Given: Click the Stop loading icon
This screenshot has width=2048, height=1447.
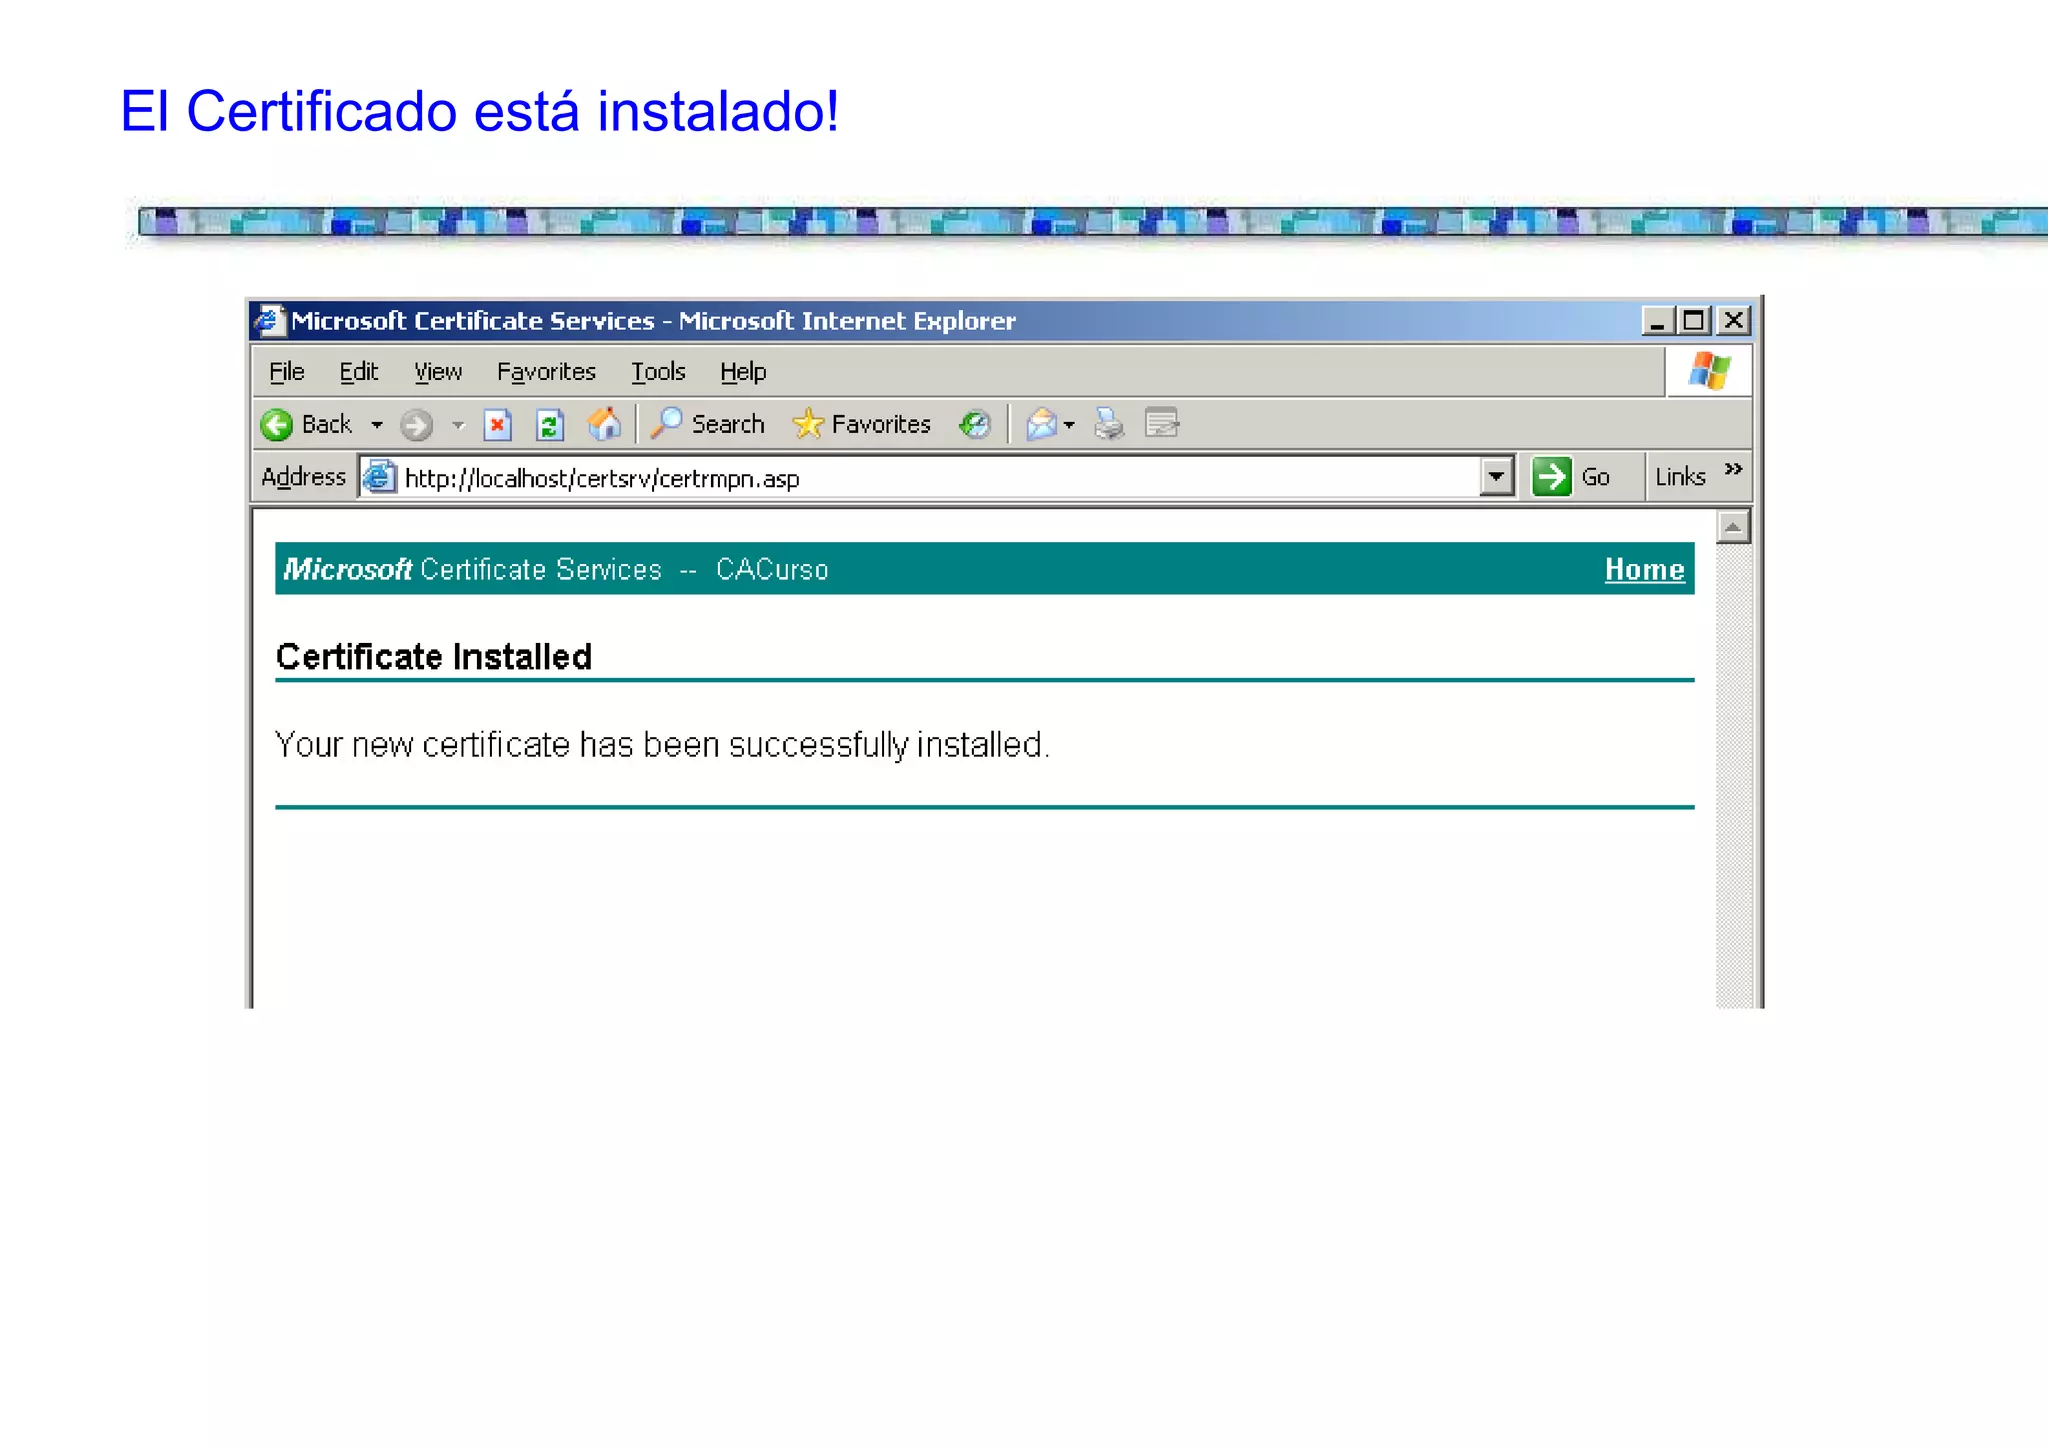Looking at the screenshot, I should tap(497, 425).
